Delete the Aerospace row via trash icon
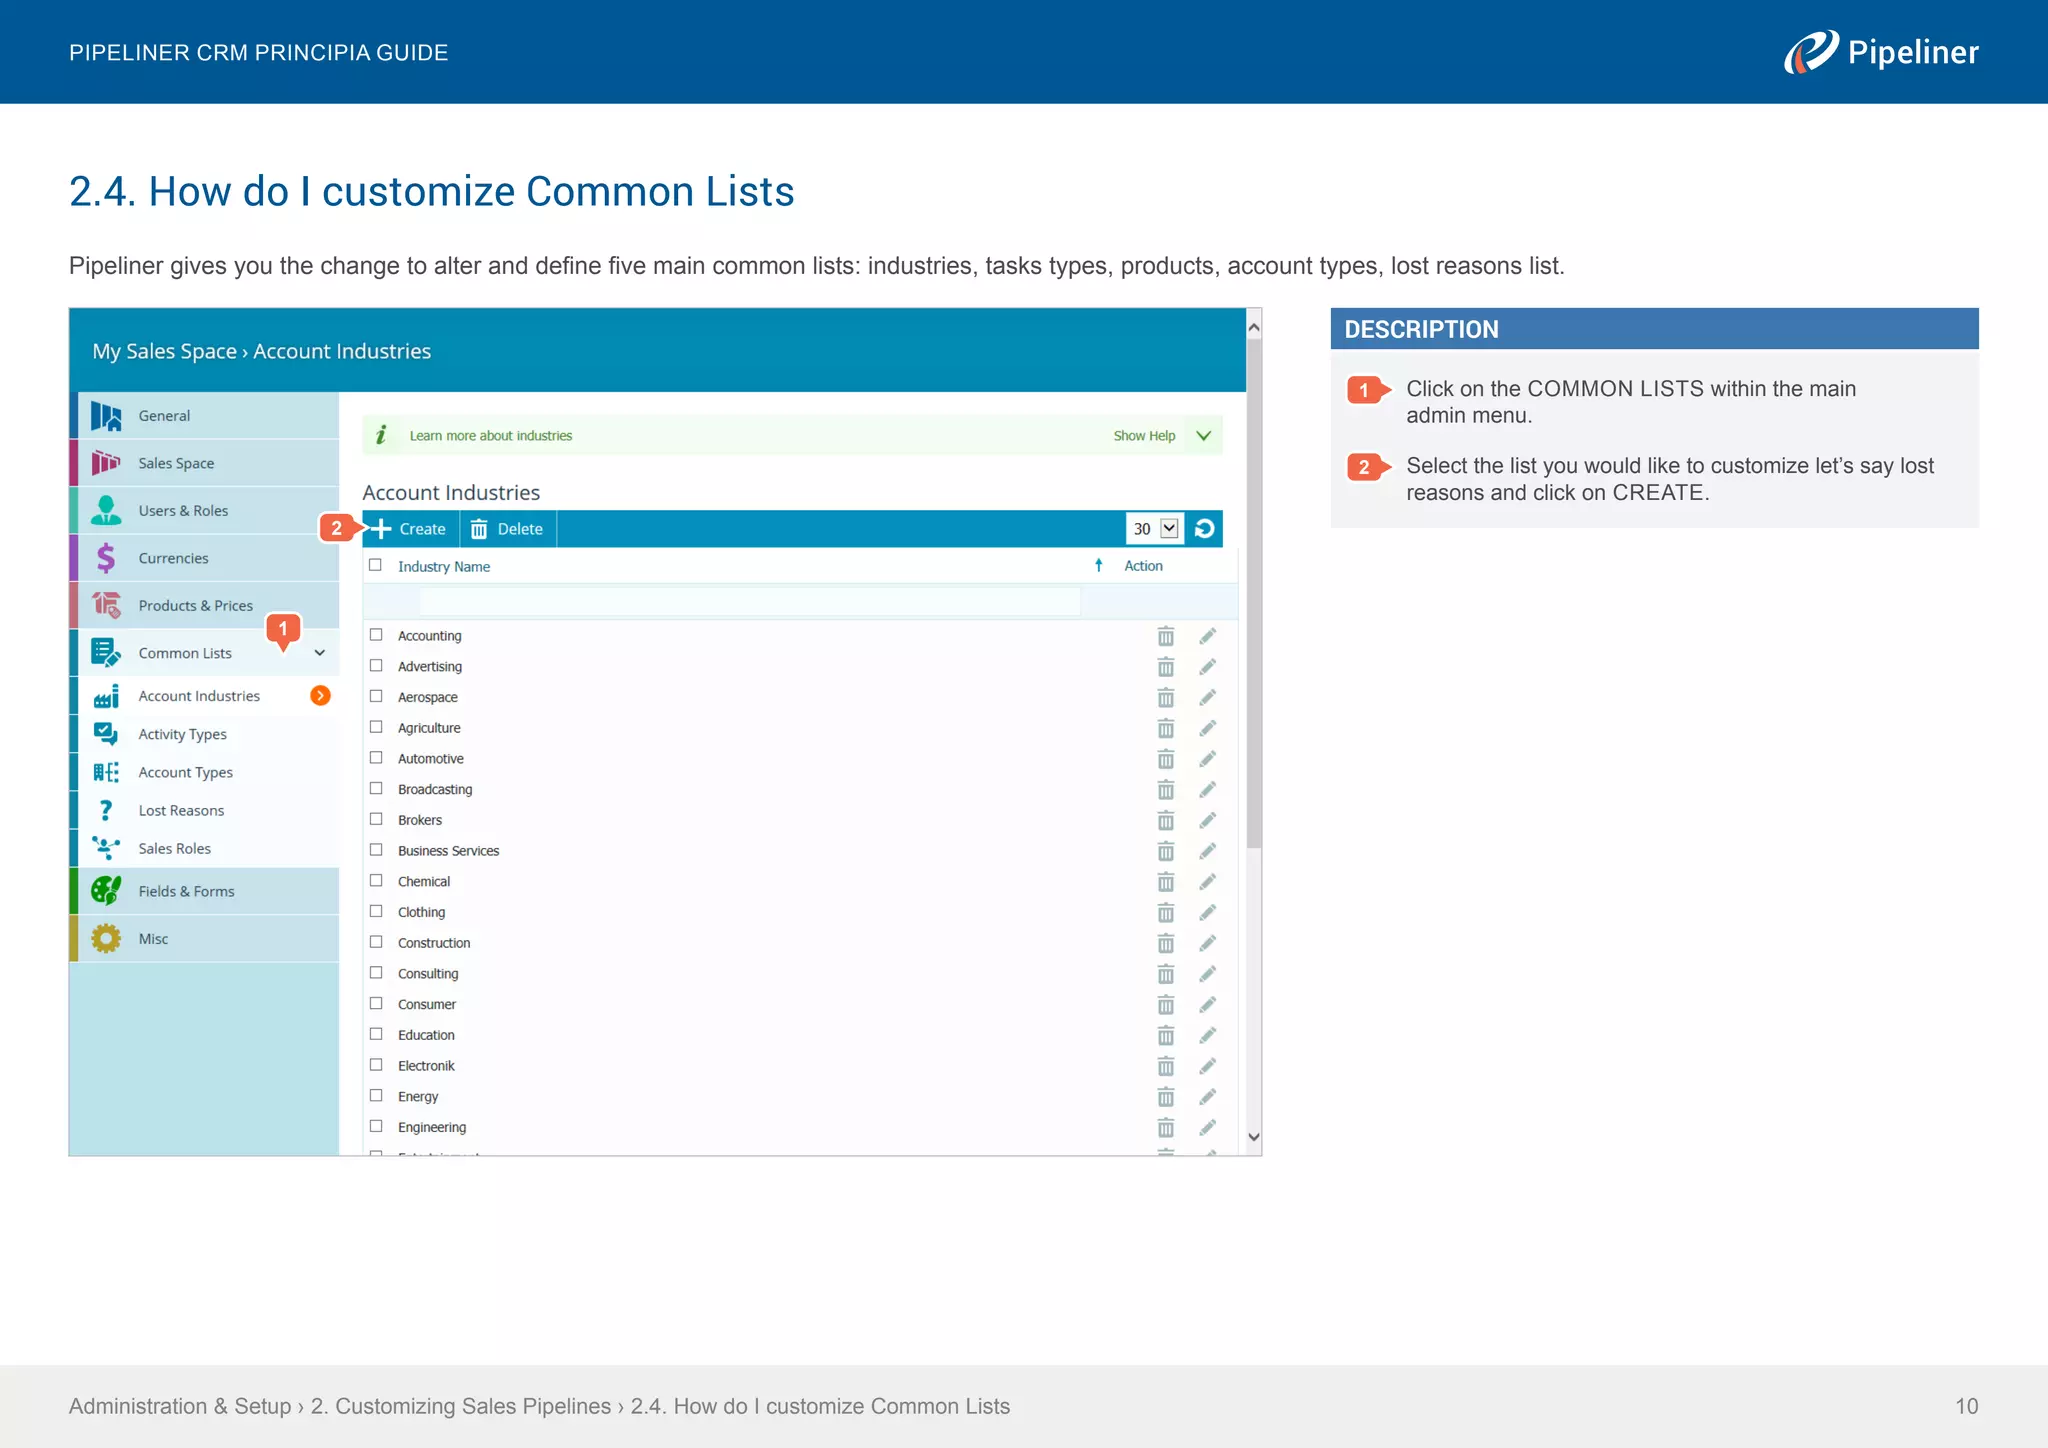 [x=1166, y=698]
